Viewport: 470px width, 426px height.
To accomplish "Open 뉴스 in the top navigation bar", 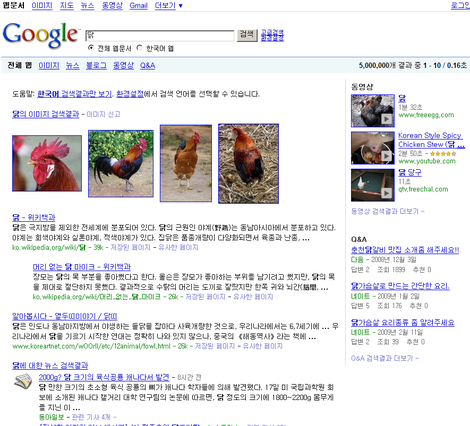I will pyautogui.click(x=88, y=6).
